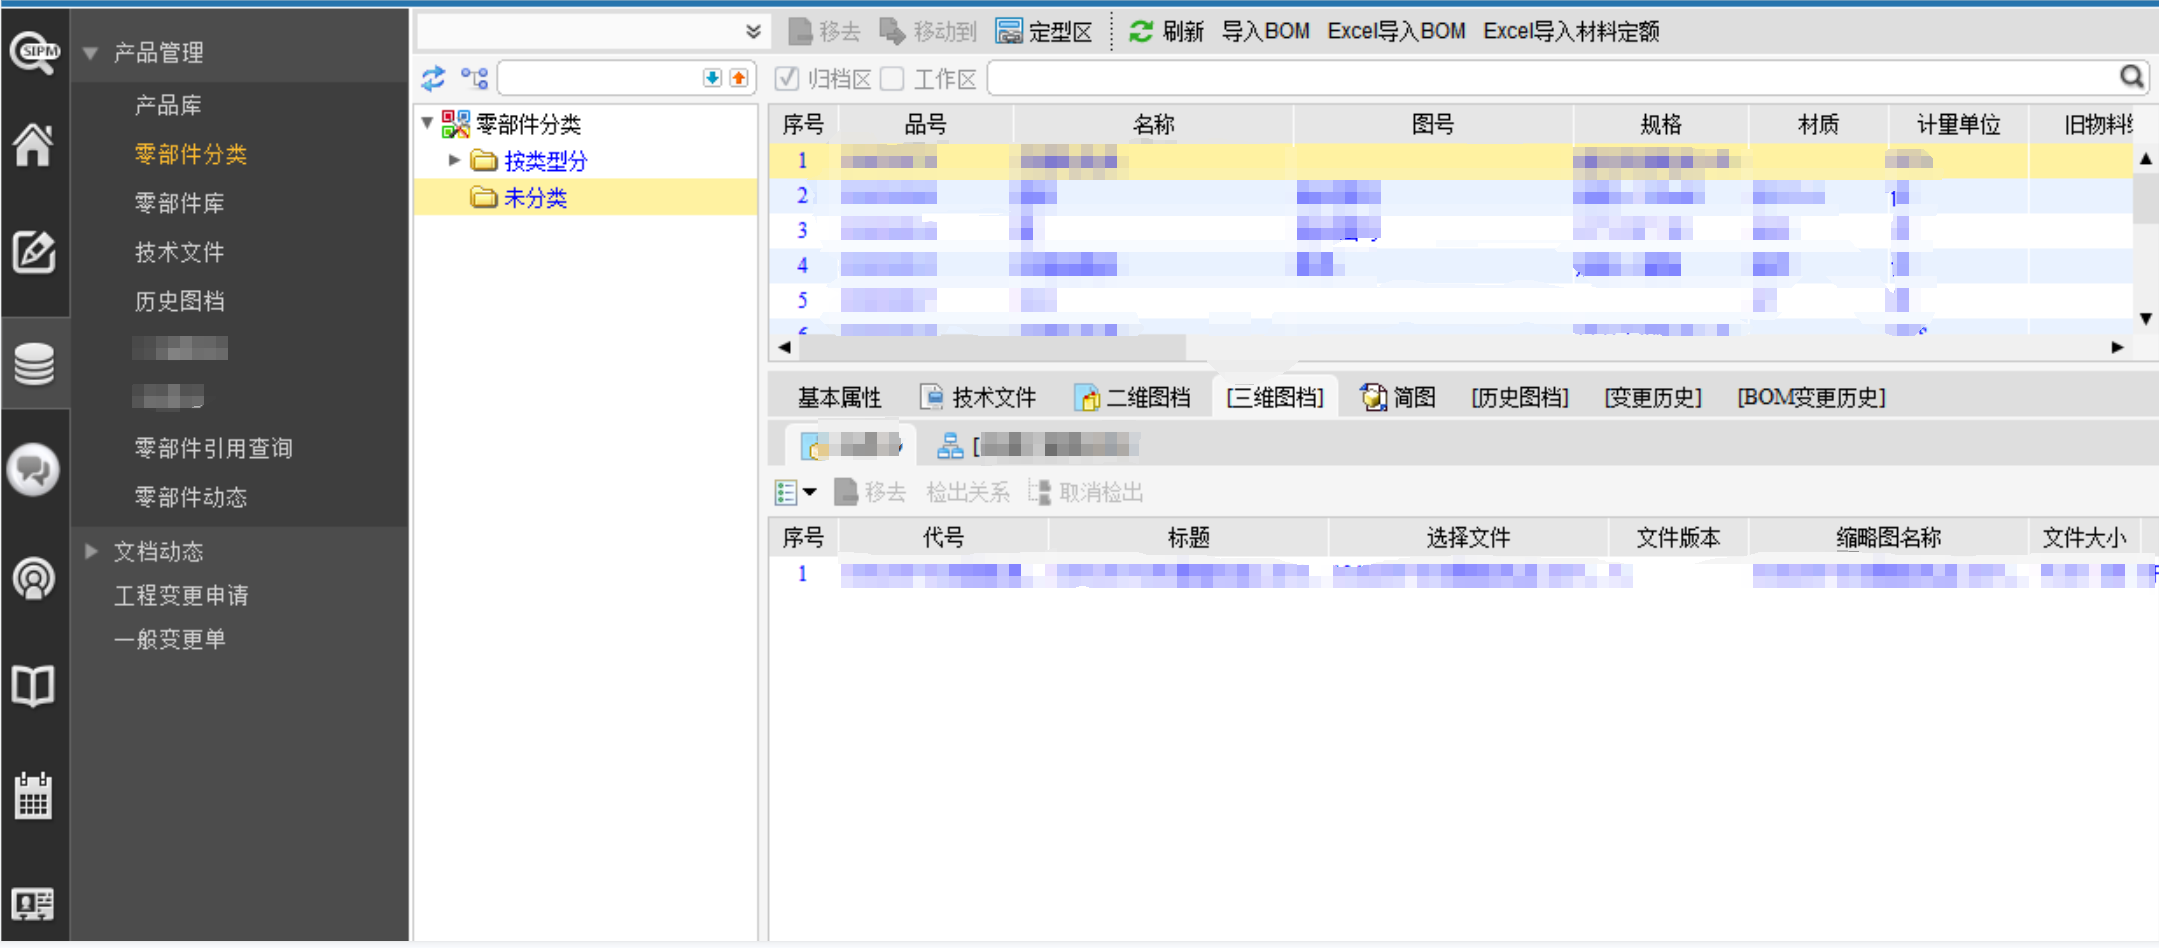2159x948 pixels.
Task: Click the 品号 column header
Action: pyautogui.click(x=925, y=124)
